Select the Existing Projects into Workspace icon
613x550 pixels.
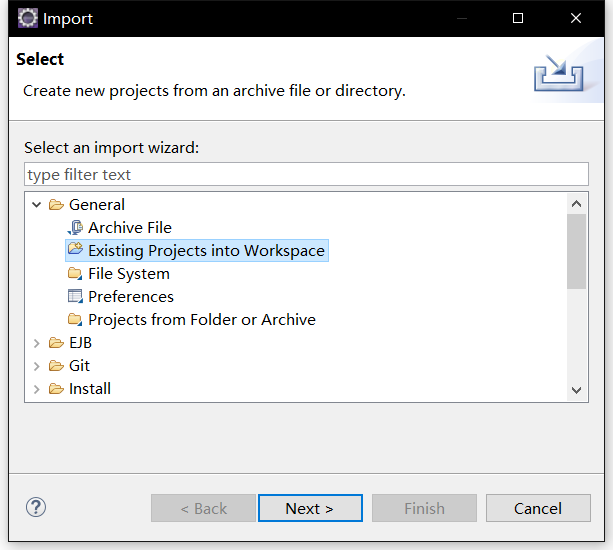pos(75,250)
